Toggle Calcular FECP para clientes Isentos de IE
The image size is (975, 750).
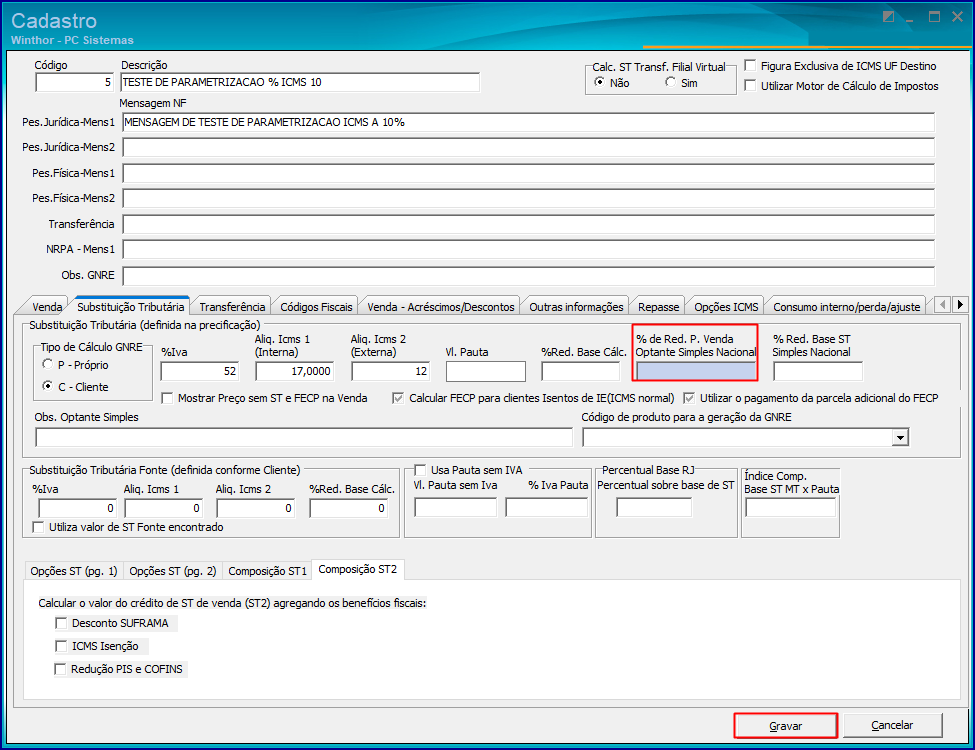tap(398, 398)
